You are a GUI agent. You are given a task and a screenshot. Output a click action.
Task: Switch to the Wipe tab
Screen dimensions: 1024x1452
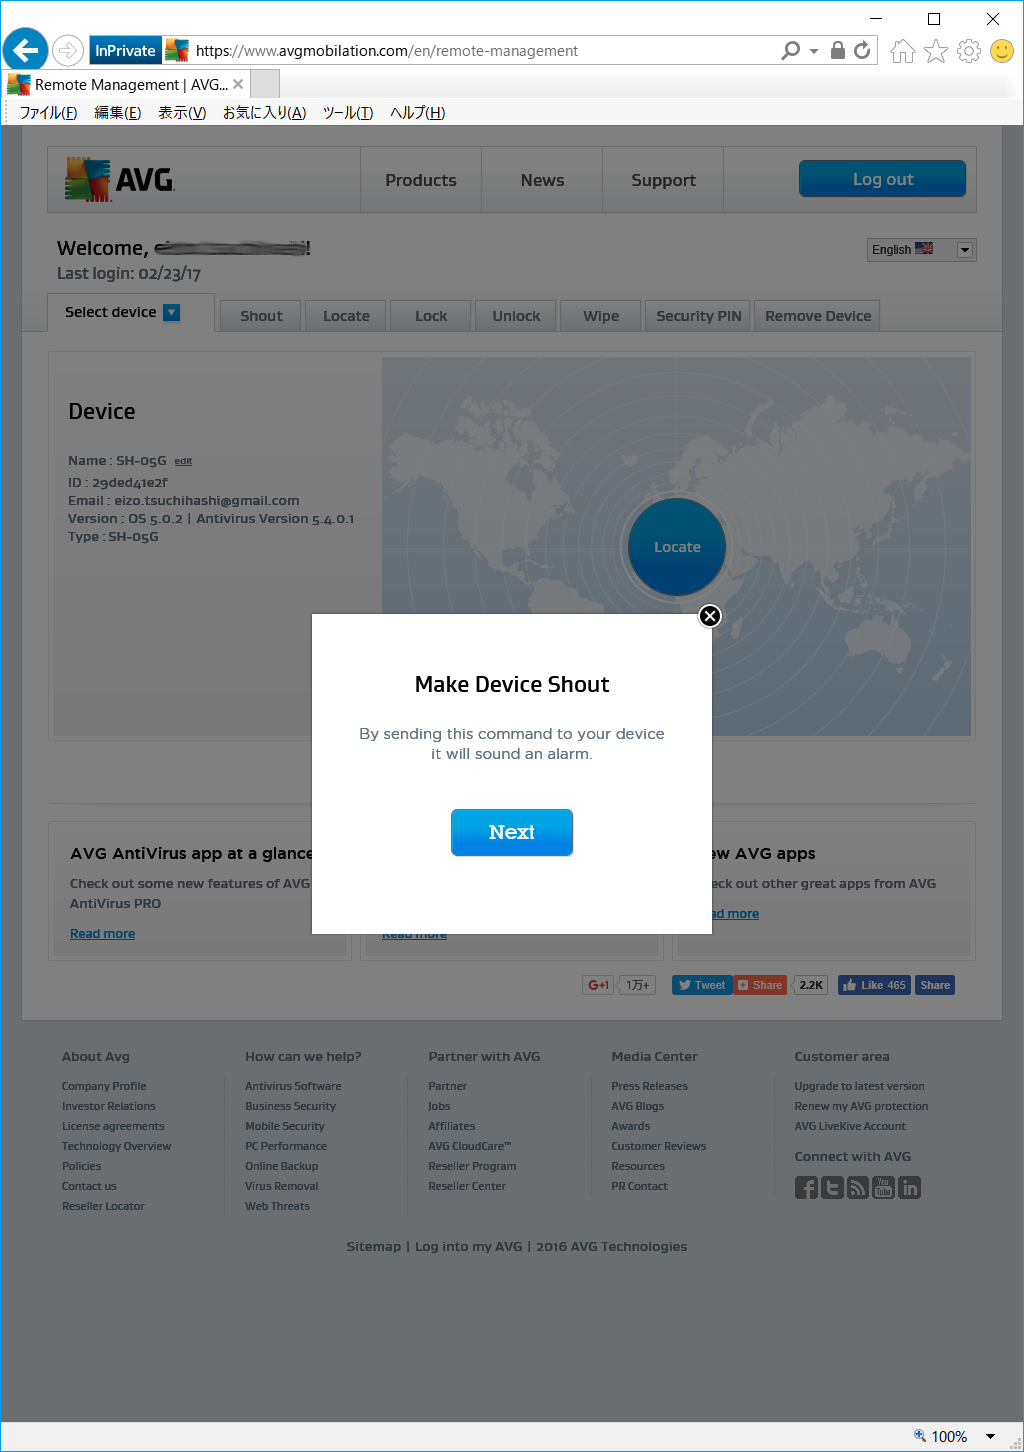[x=601, y=316]
